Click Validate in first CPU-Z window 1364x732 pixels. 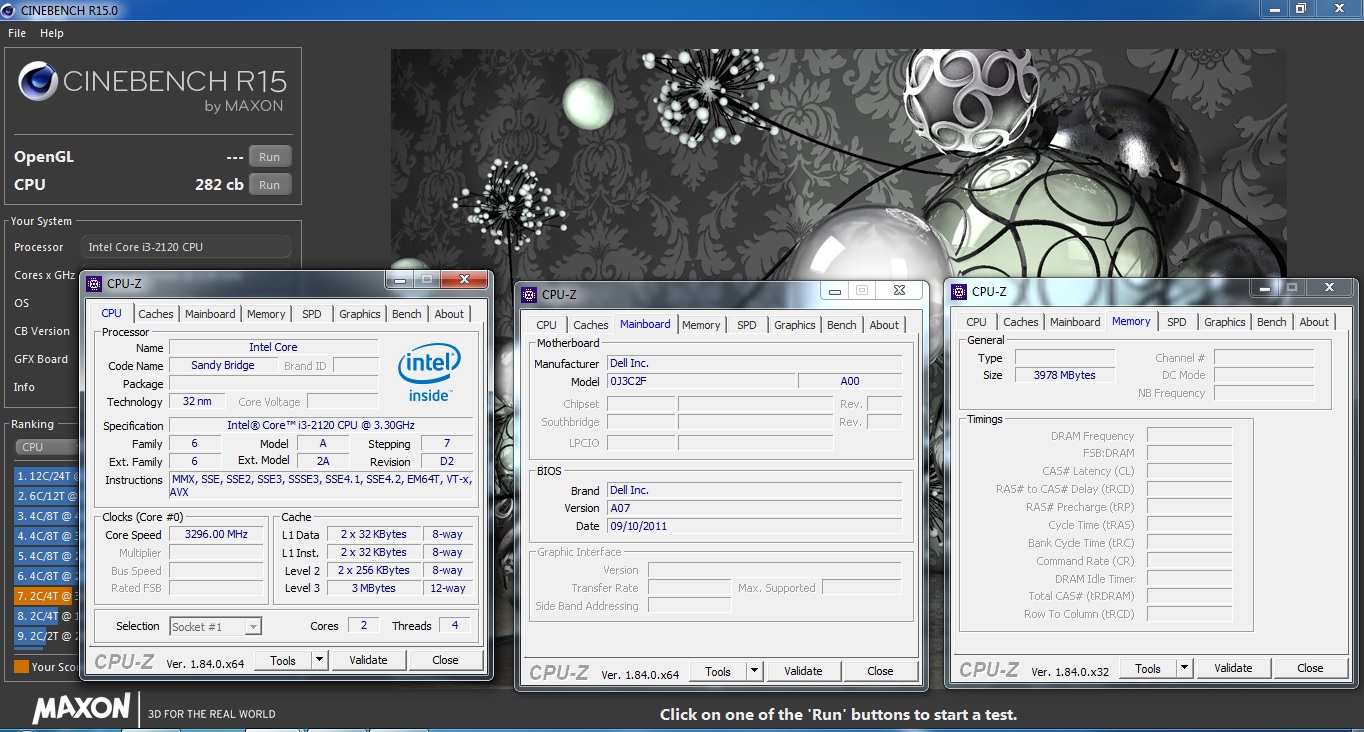(368, 660)
